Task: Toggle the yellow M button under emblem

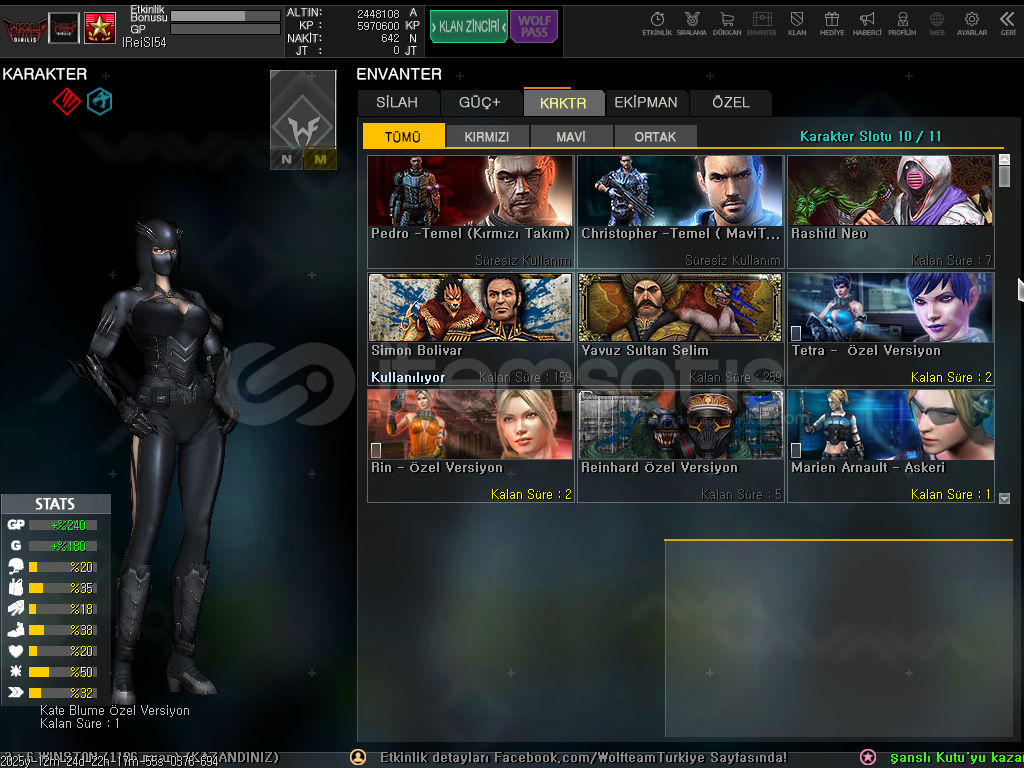Action: pos(320,159)
